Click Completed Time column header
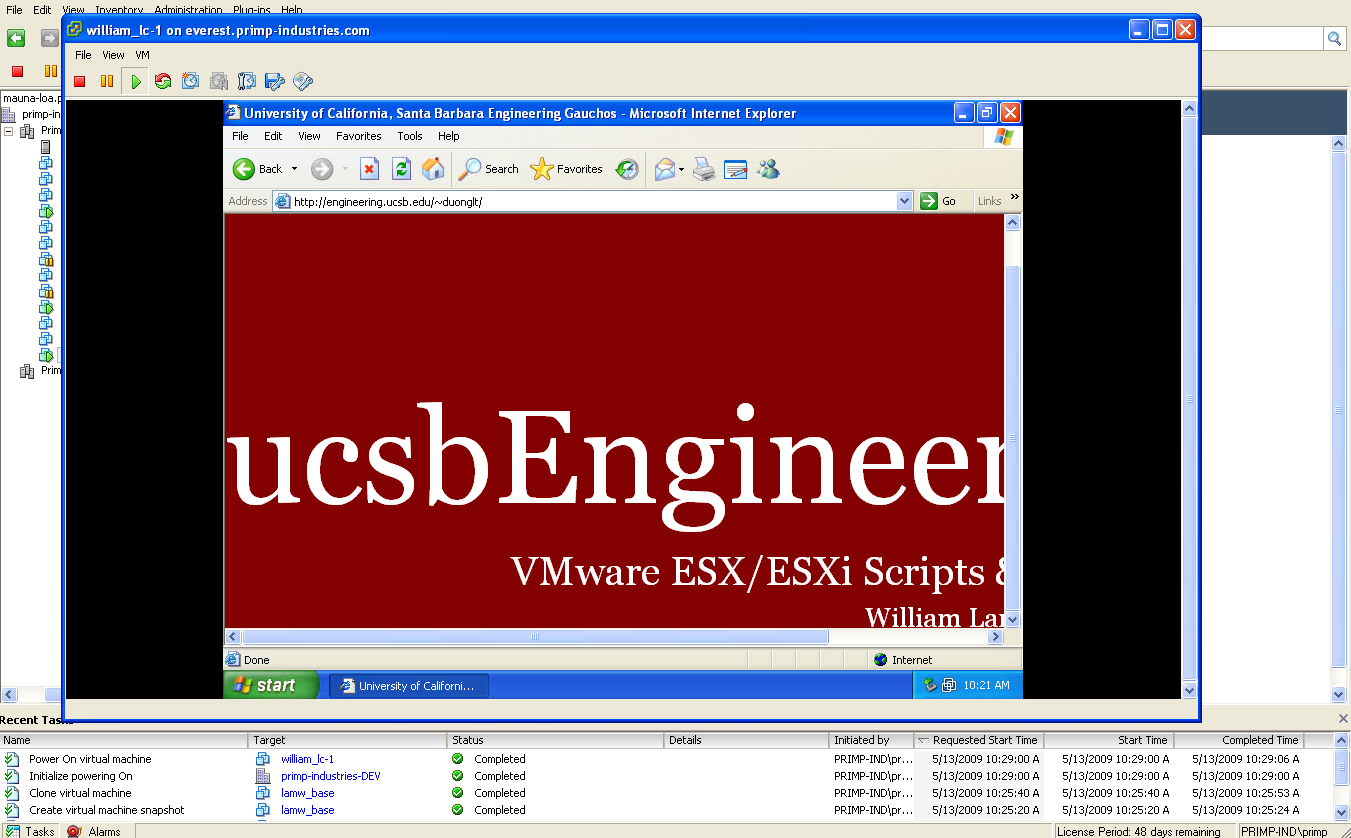Screen dimensions: 1351x838 pos(1239,740)
